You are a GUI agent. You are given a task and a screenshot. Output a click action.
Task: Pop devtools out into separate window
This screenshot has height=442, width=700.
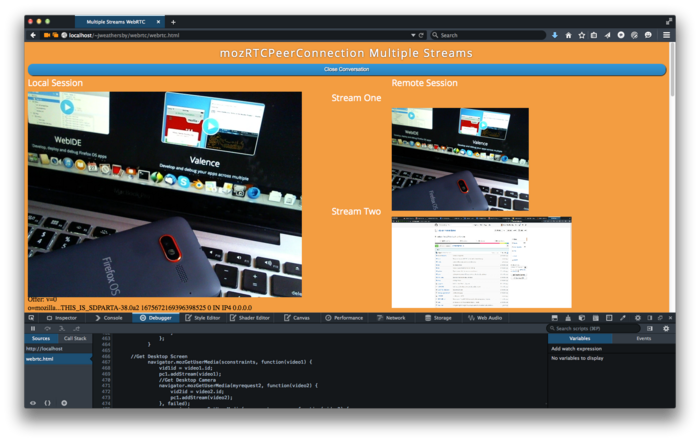[660, 318]
